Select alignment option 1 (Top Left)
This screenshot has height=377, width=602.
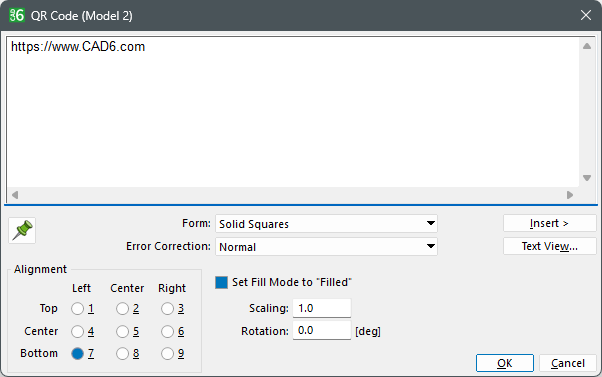[78, 309]
